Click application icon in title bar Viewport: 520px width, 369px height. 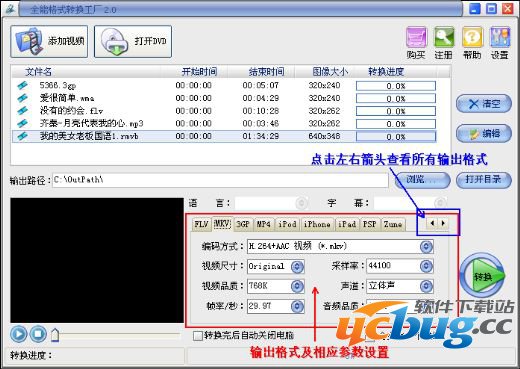tap(10, 9)
